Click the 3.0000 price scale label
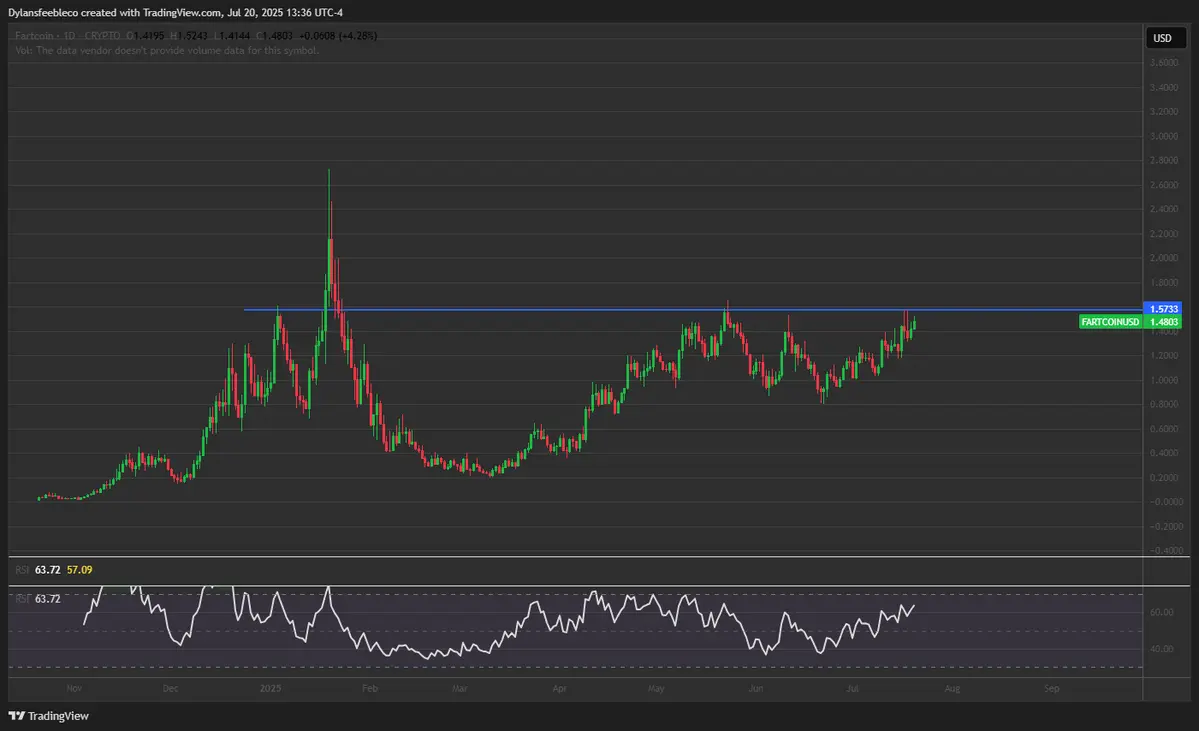Viewport: 1199px width, 731px height. (x=1164, y=136)
